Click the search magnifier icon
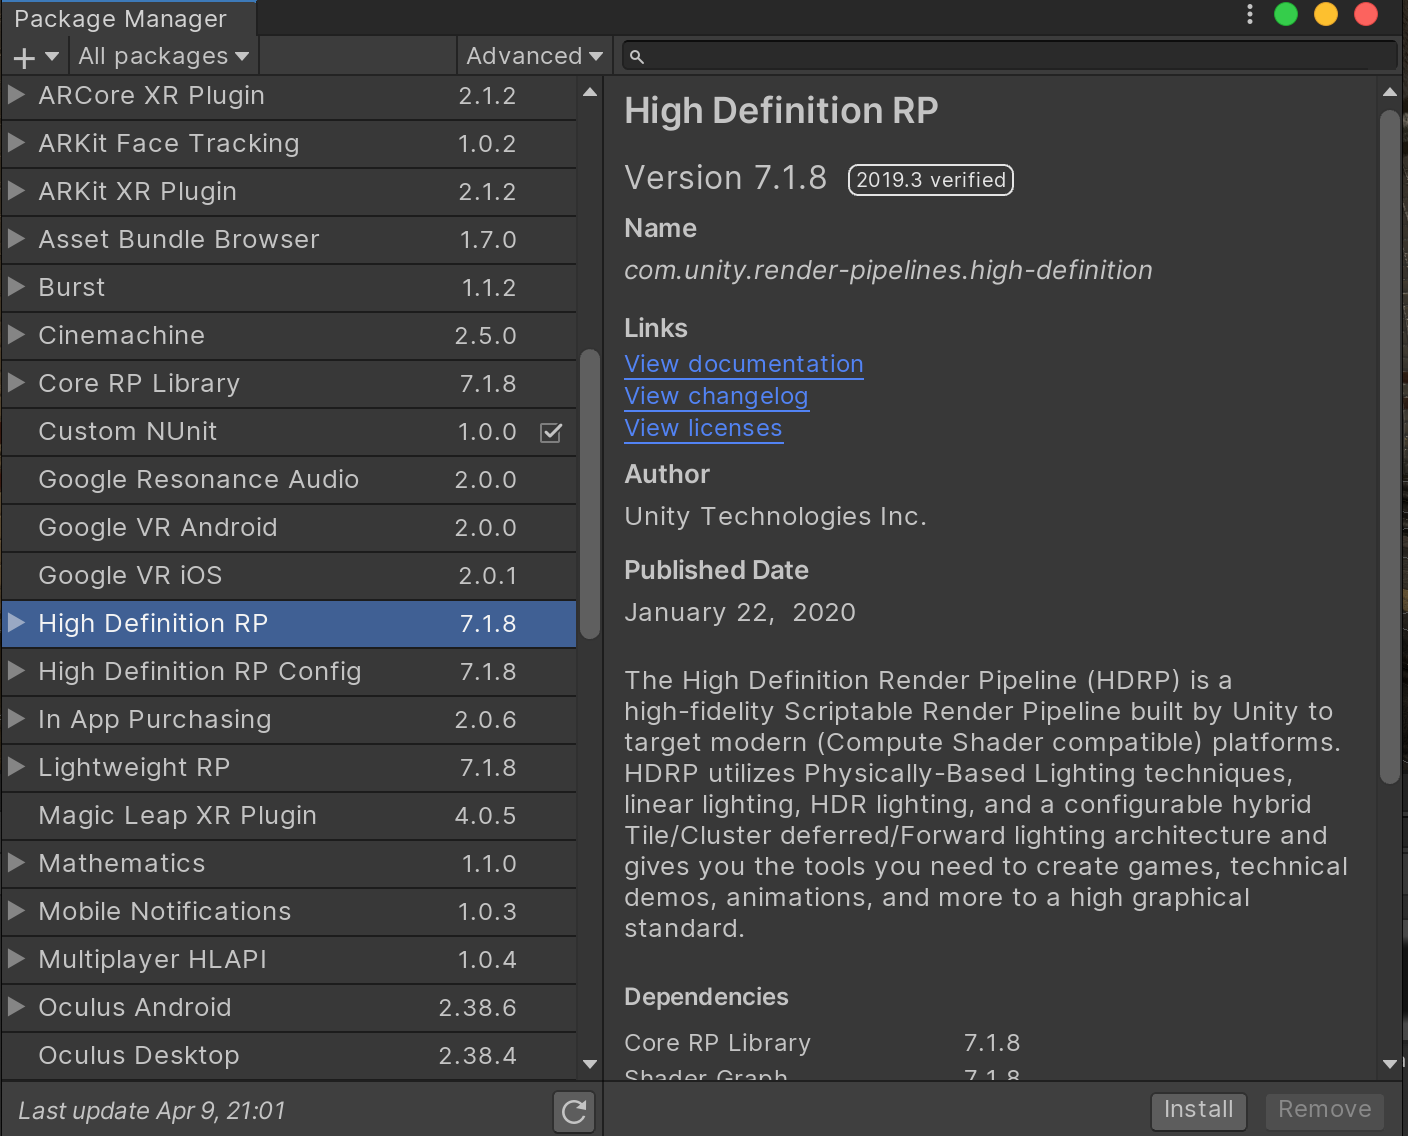Viewport: 1408px width, 1136px height. [637, 56]
